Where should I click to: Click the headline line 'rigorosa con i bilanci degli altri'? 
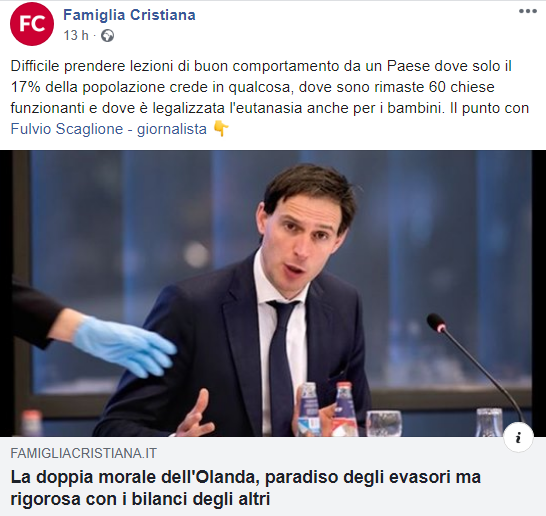click(140, 499)
